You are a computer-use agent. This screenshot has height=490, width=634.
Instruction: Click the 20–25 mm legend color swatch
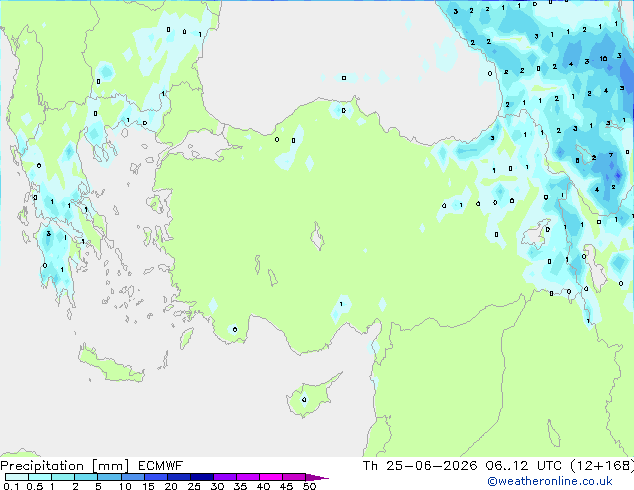tap(179, 477)
